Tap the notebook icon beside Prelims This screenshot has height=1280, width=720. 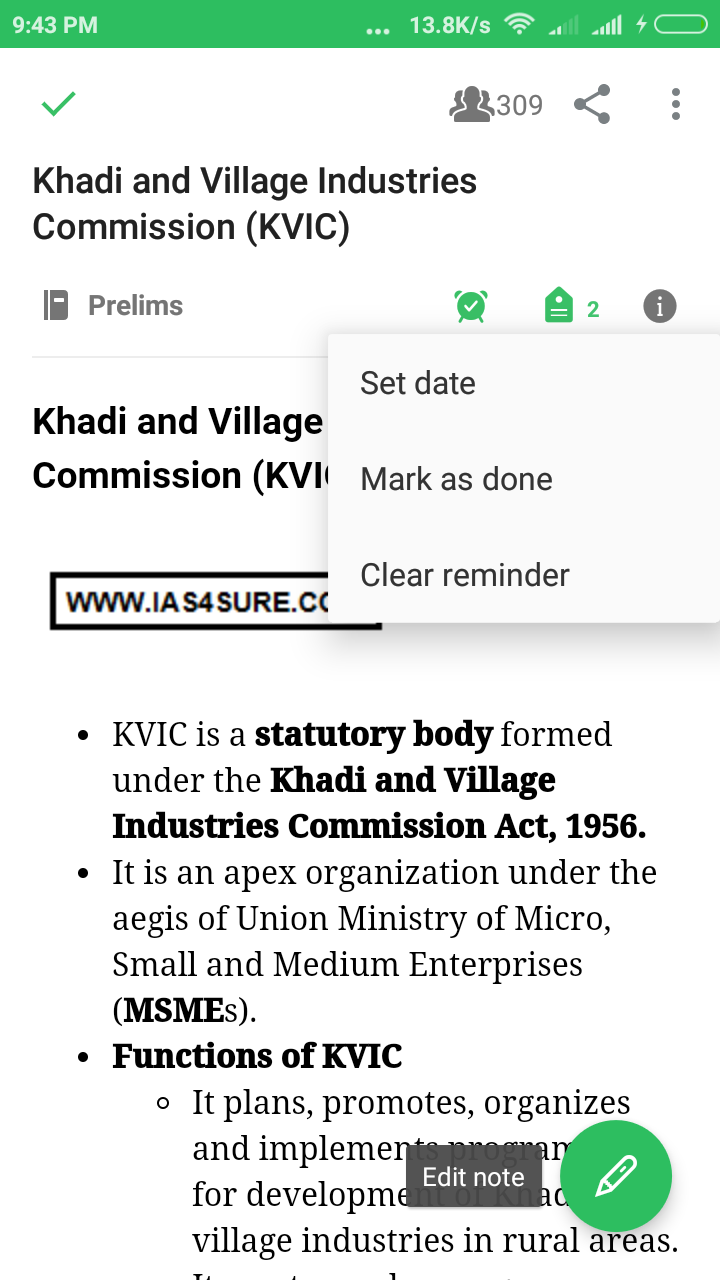pyautogui.click(x=56, y=305)
